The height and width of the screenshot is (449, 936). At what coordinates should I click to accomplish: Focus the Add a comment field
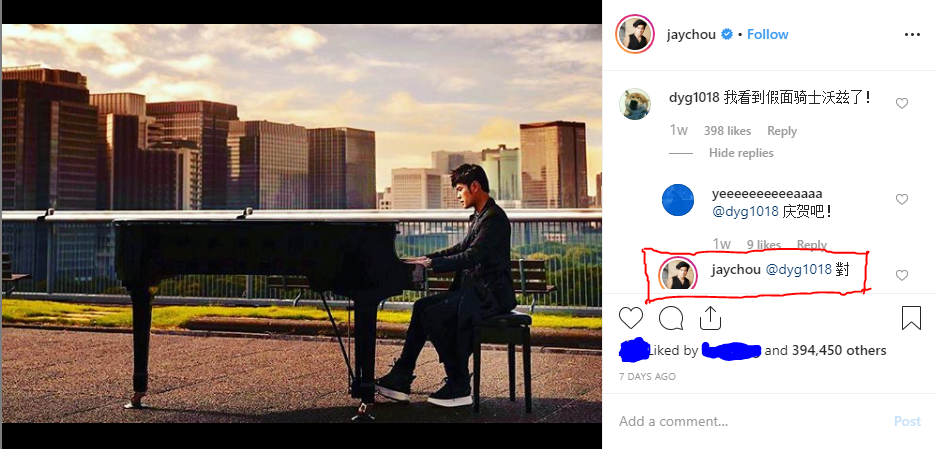[x=752, y=421]
